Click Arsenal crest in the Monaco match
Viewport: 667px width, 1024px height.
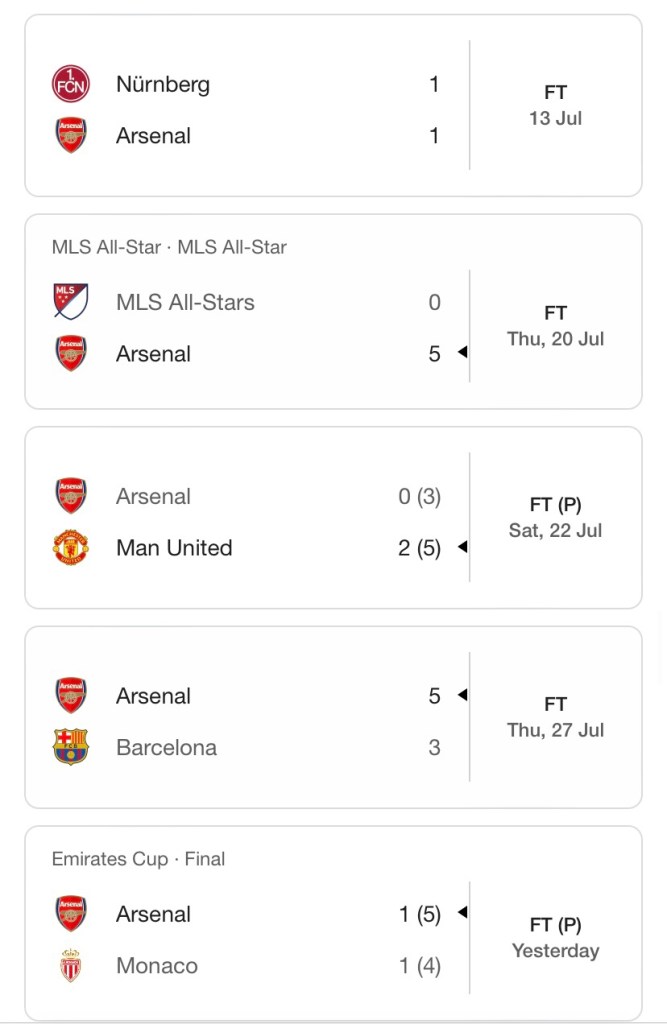(x=70, y=914)
